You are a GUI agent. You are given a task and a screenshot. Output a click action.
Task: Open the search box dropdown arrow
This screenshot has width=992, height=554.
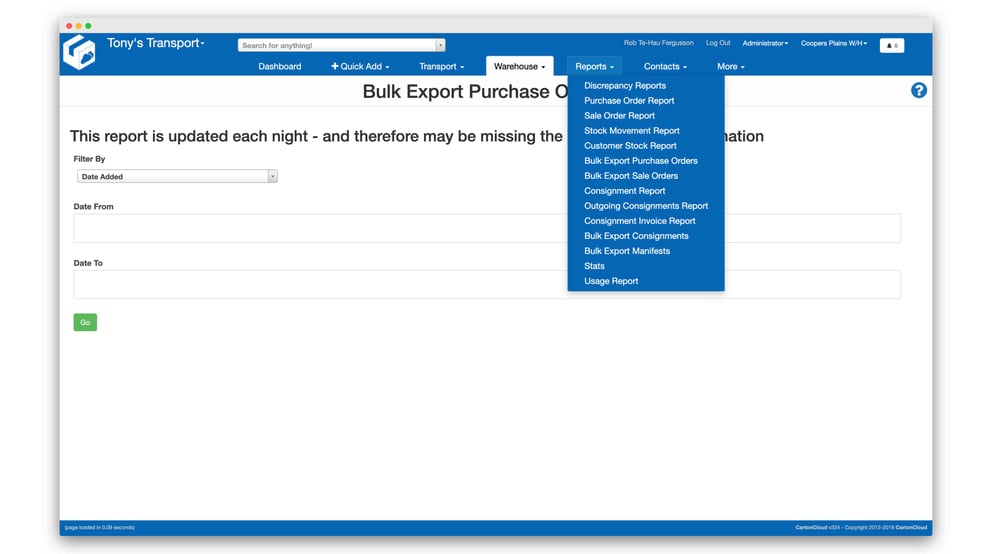440,46
